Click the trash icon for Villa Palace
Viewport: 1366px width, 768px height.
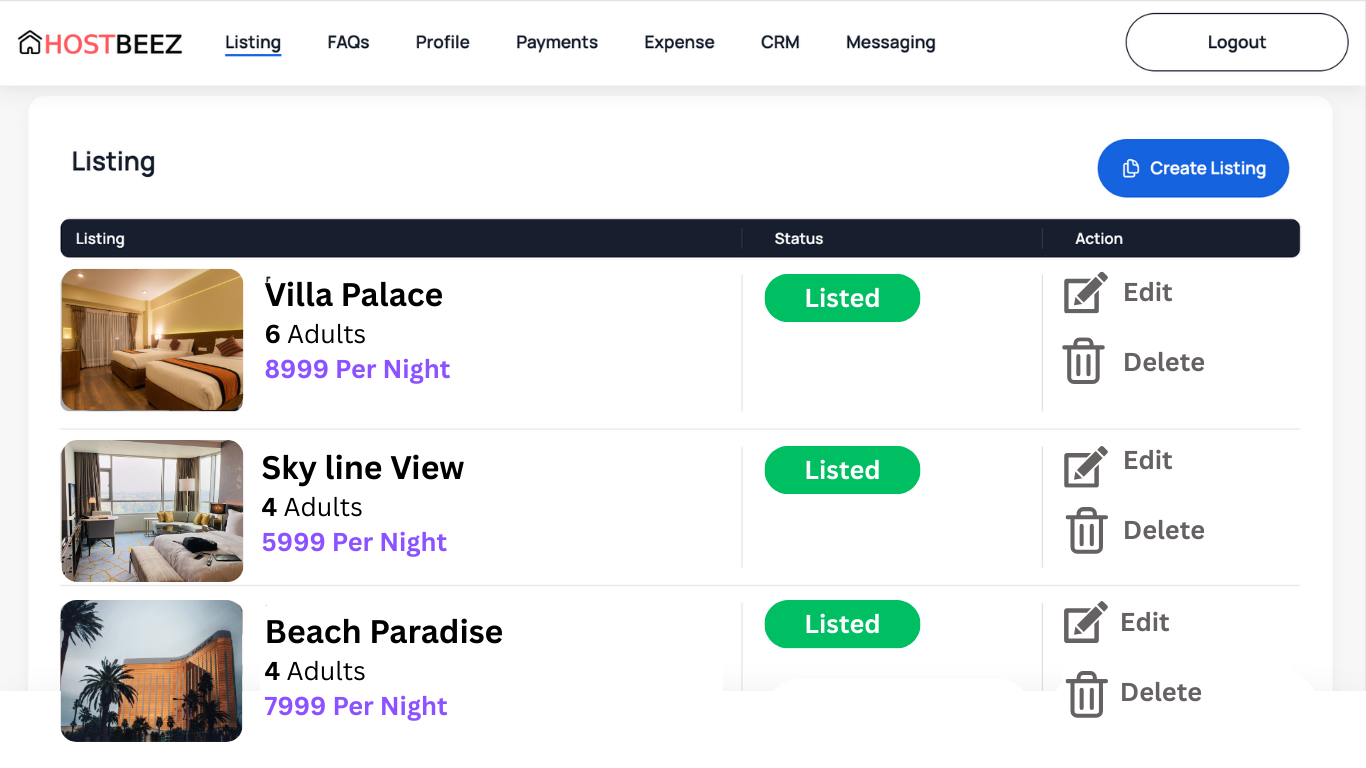[1083, 361]
